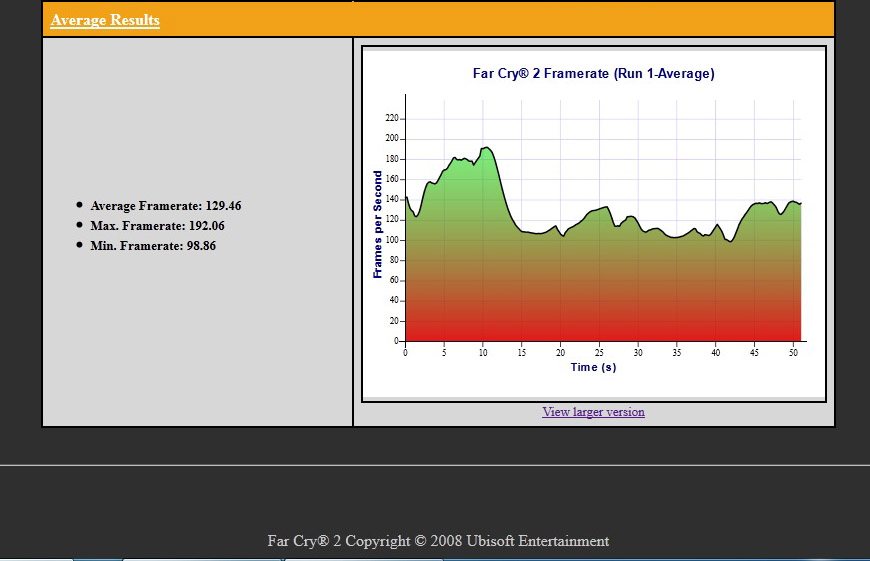
Task: Click the View larger version link
Action: coord(593,412)
